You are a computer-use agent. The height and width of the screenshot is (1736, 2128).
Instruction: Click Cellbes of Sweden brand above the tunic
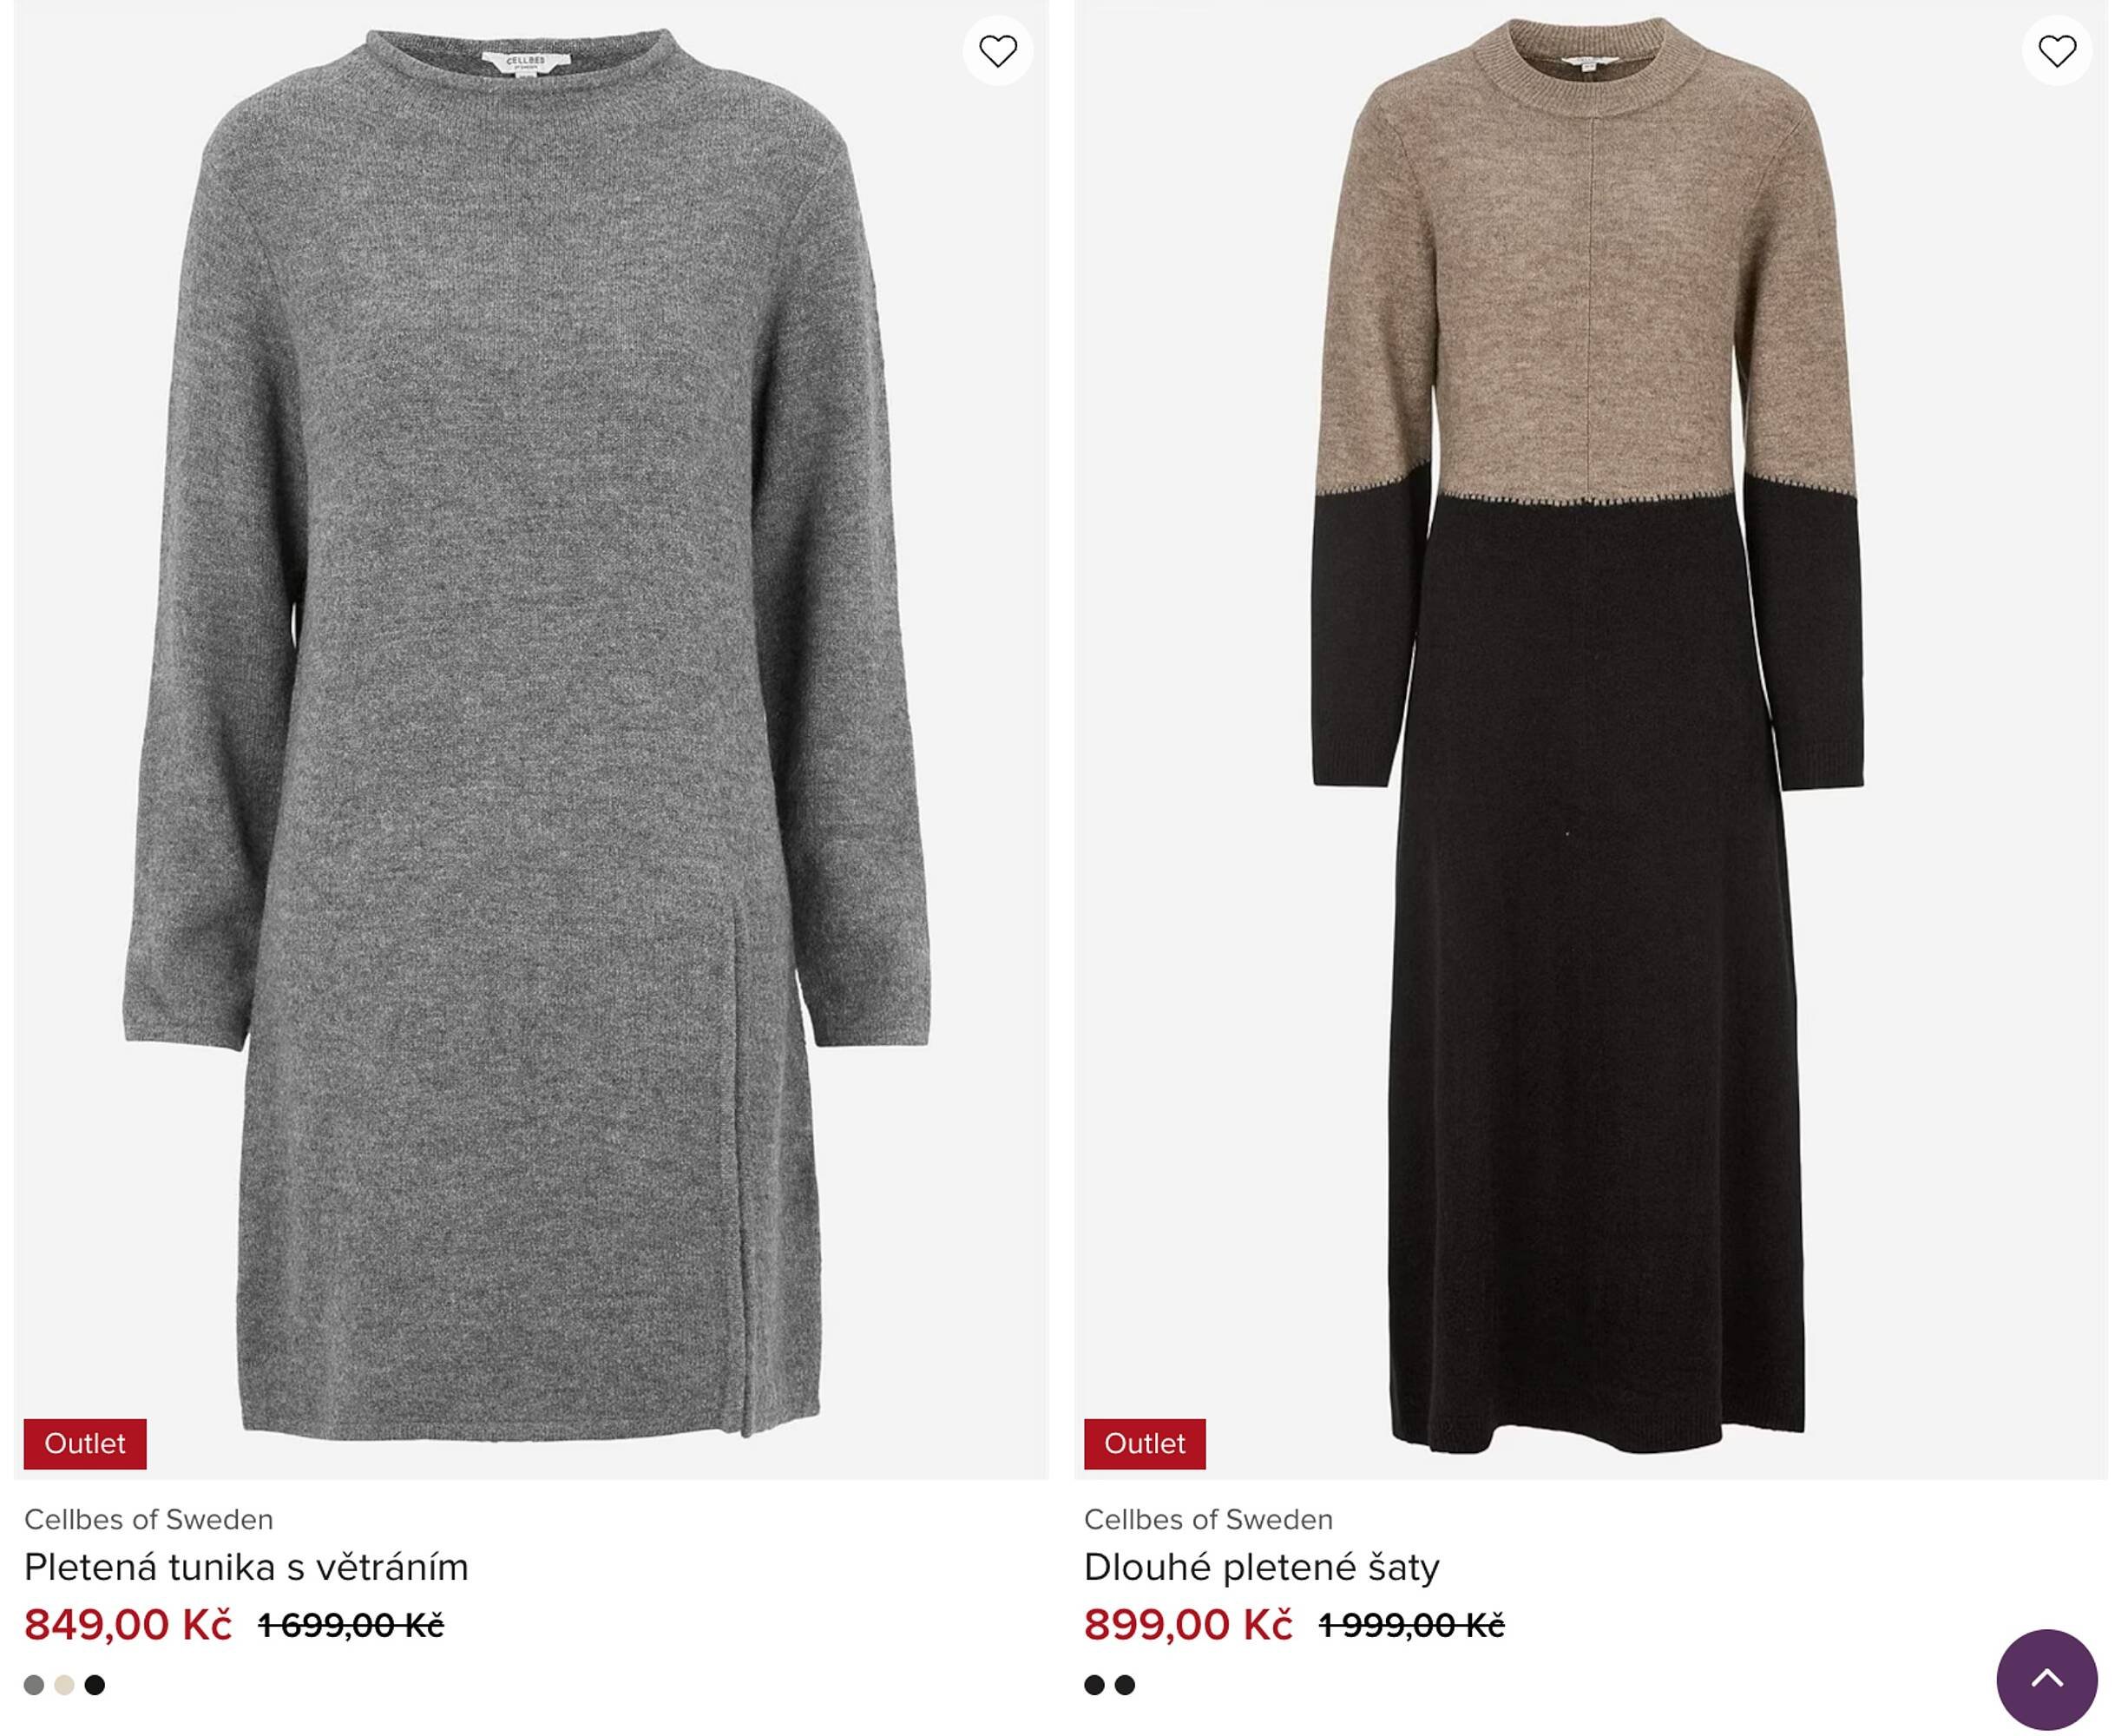tap(148, 1519)
